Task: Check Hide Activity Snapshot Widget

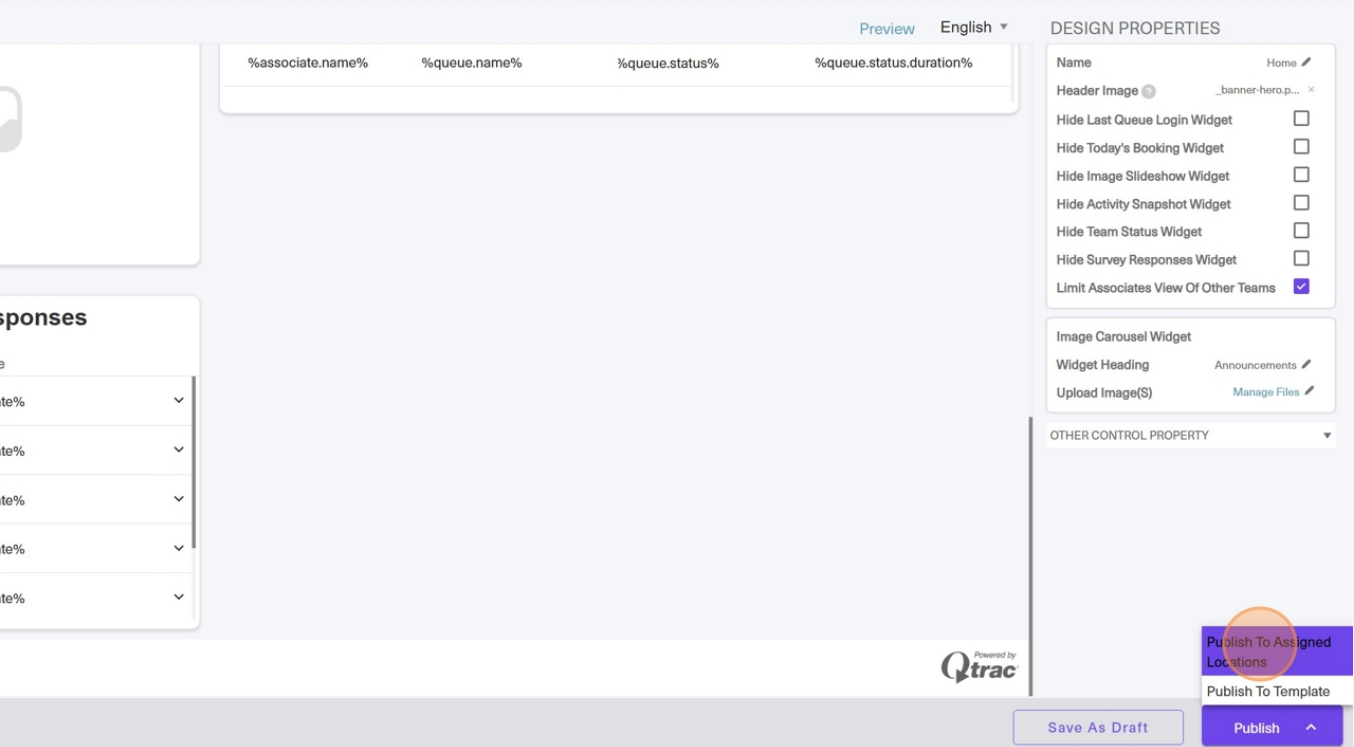Action: 1301,202
